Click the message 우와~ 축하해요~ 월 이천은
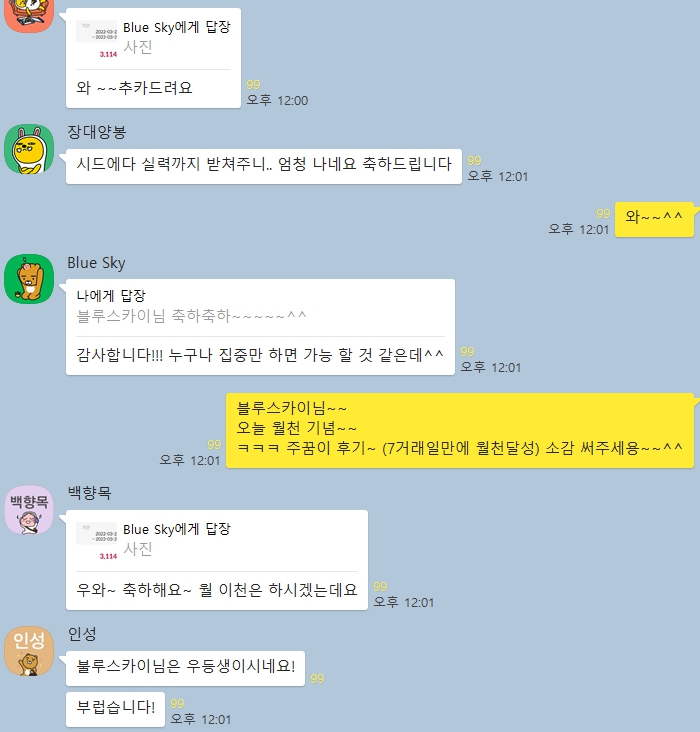This screenshot has width=700, height=732. [x=217, y=591]
